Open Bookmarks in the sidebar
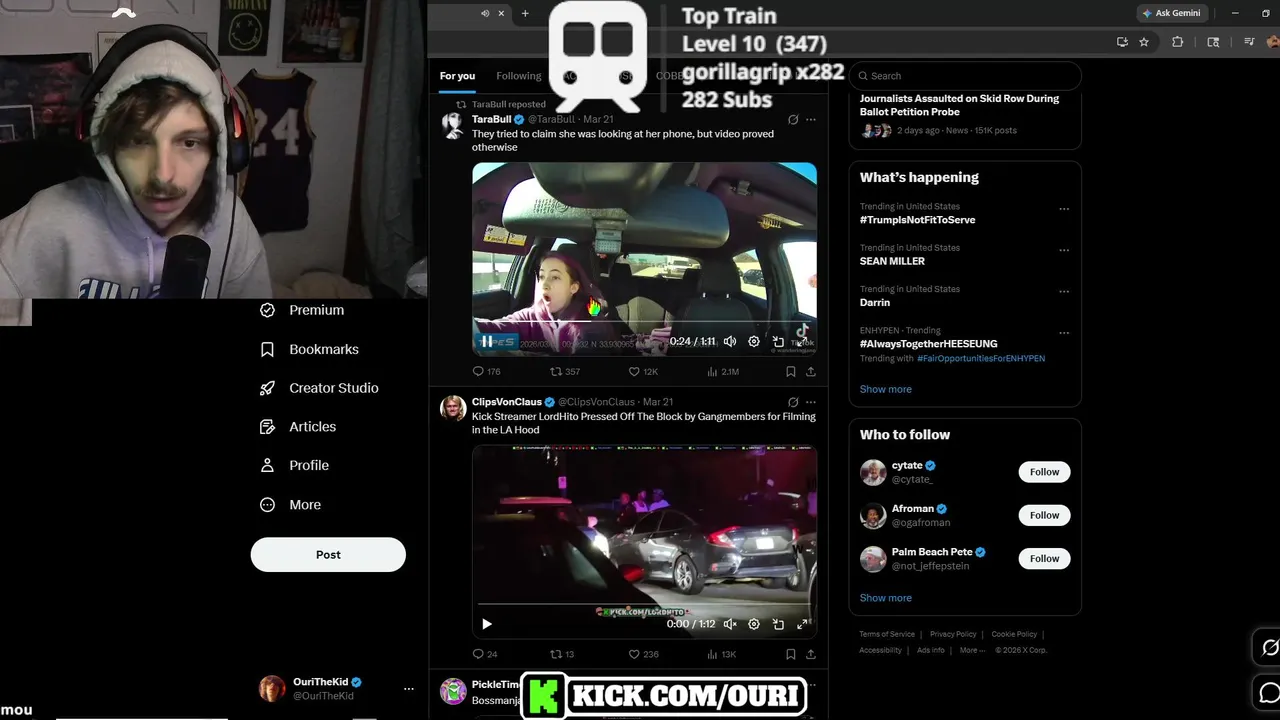 [x=309, y=349]
